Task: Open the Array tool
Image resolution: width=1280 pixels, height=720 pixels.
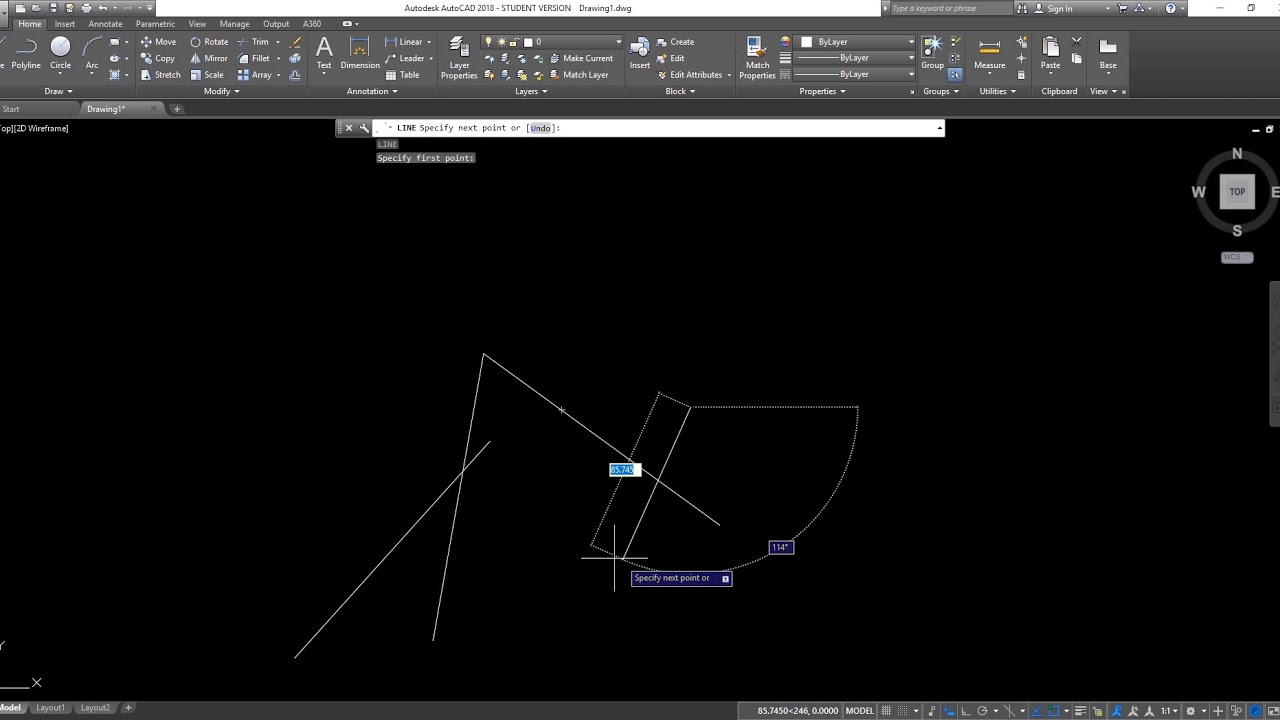Action: pos(255,75)
